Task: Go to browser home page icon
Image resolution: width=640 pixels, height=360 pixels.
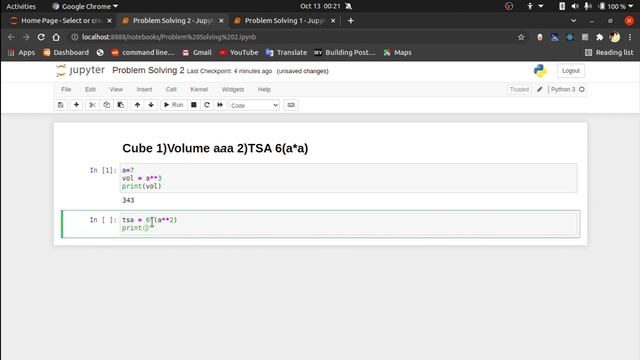Action: click(x=56, y=37)
